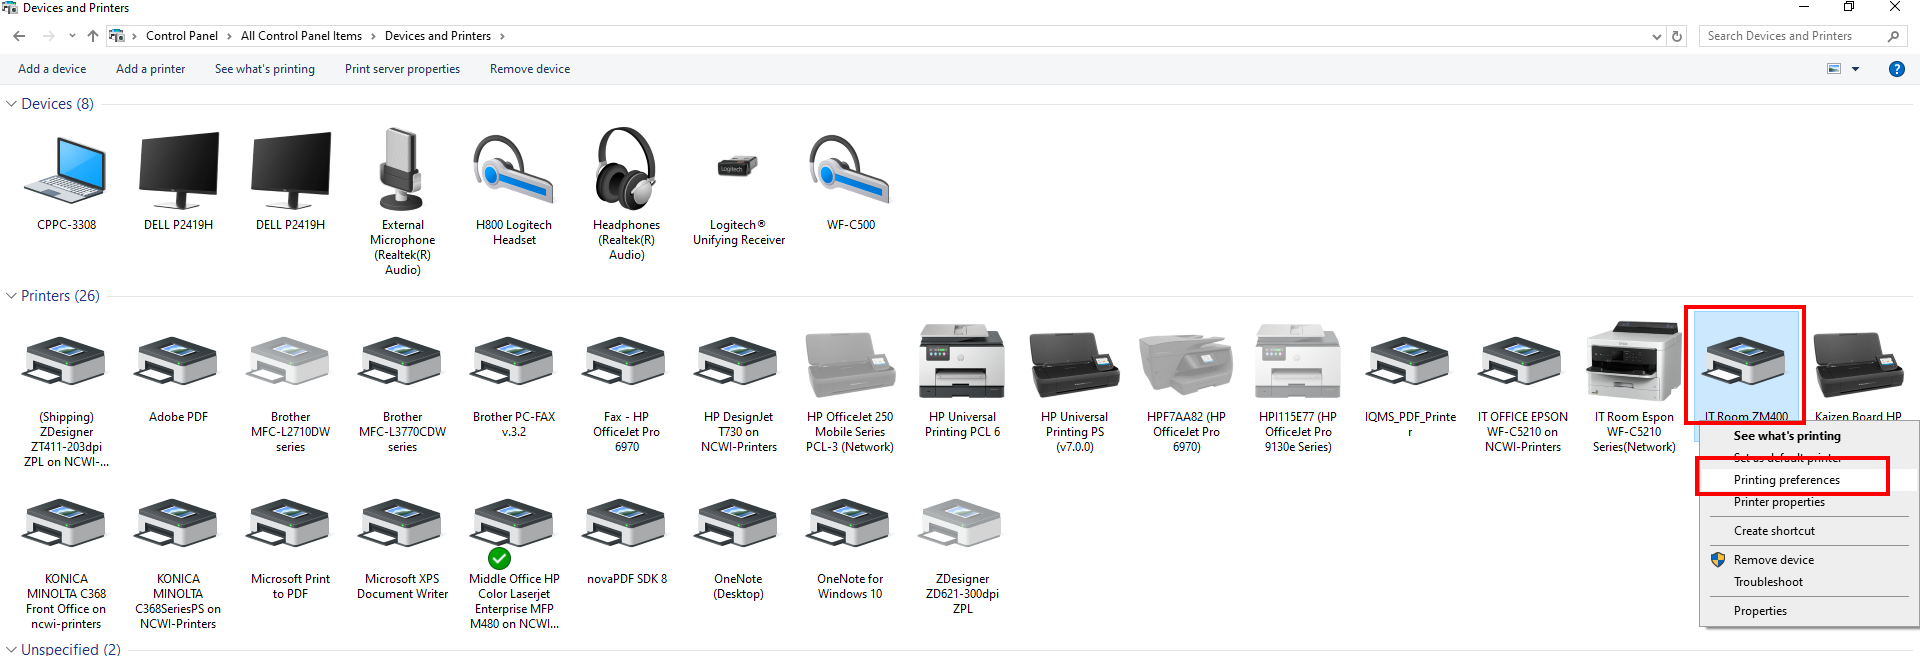Click Add a device in toolbar
Image resolution: width=1920 pixels, height=656 pixels.
tap(52, 69)
